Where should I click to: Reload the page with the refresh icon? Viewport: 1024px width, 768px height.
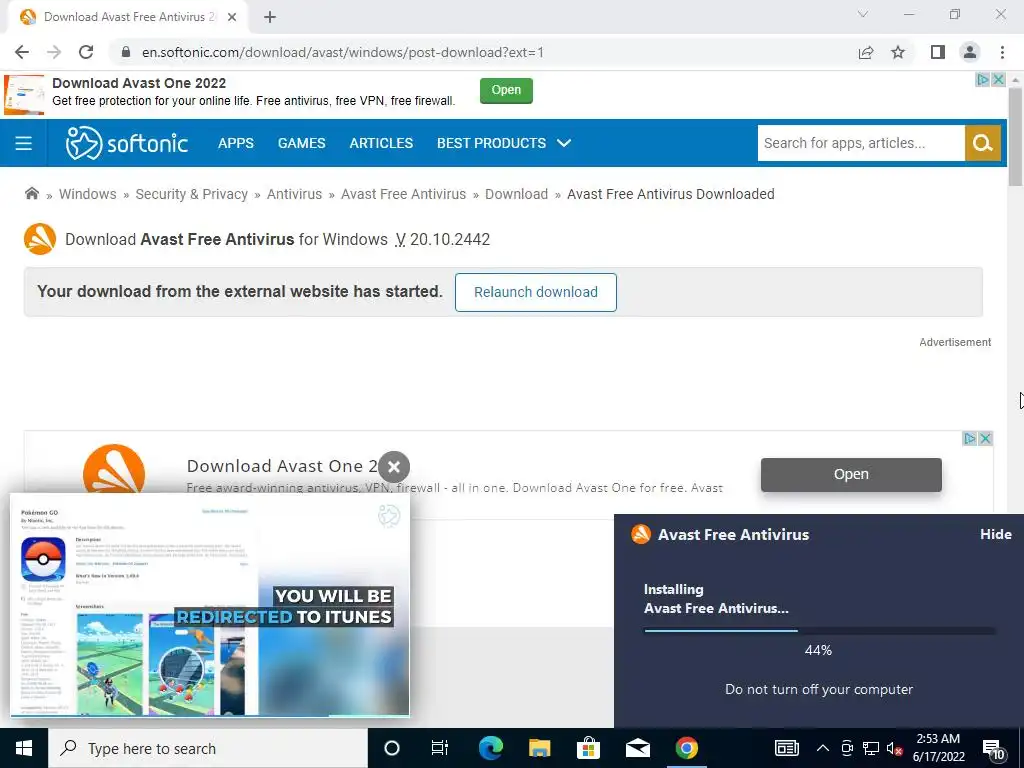[86, 52]
